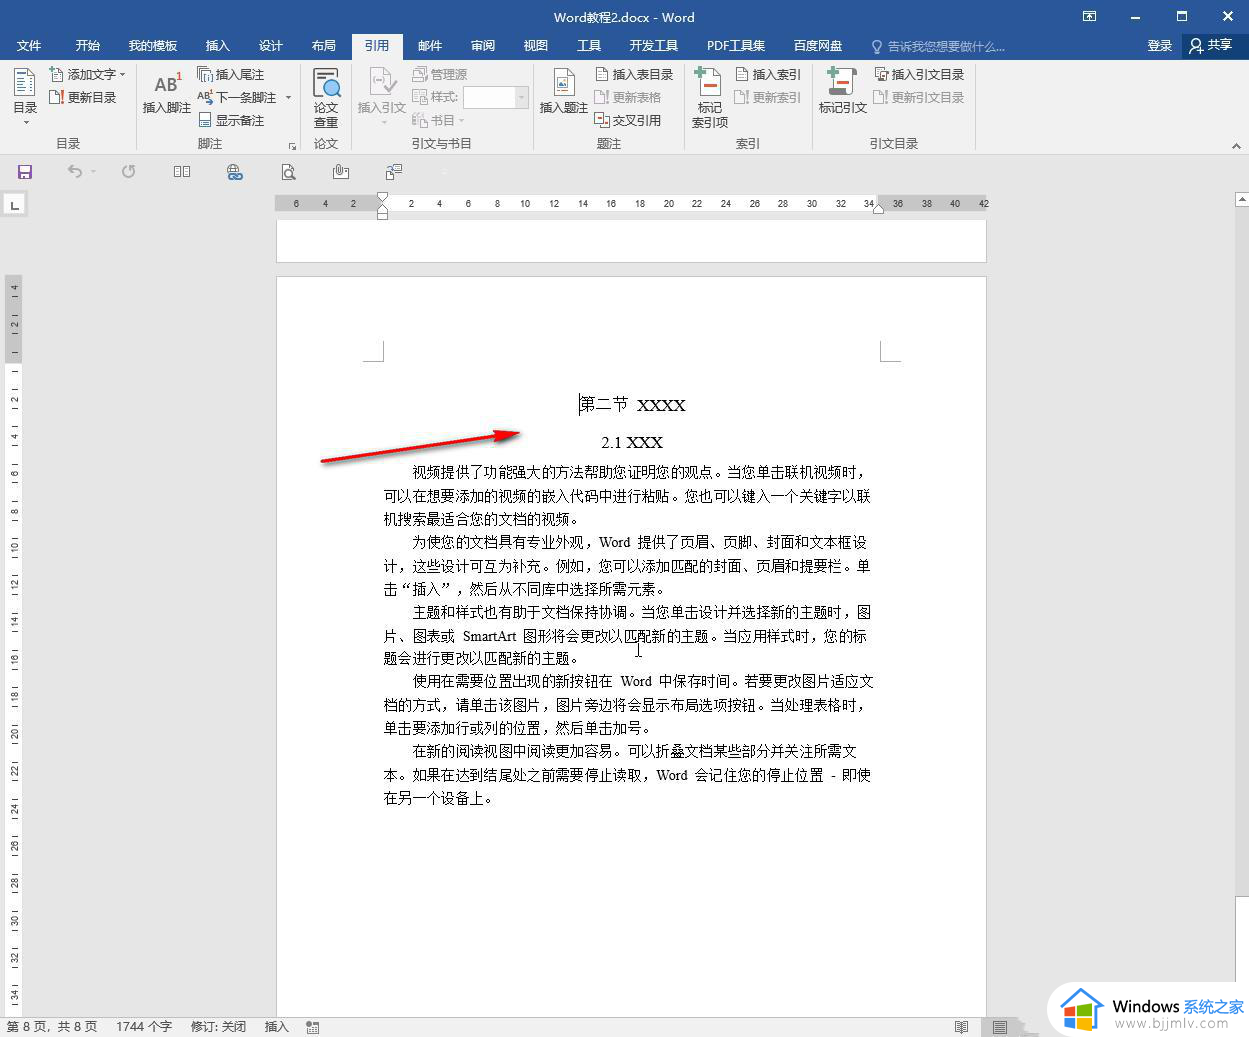
Task: Switch to the 审阅 tab
Action: click(483, 46)
